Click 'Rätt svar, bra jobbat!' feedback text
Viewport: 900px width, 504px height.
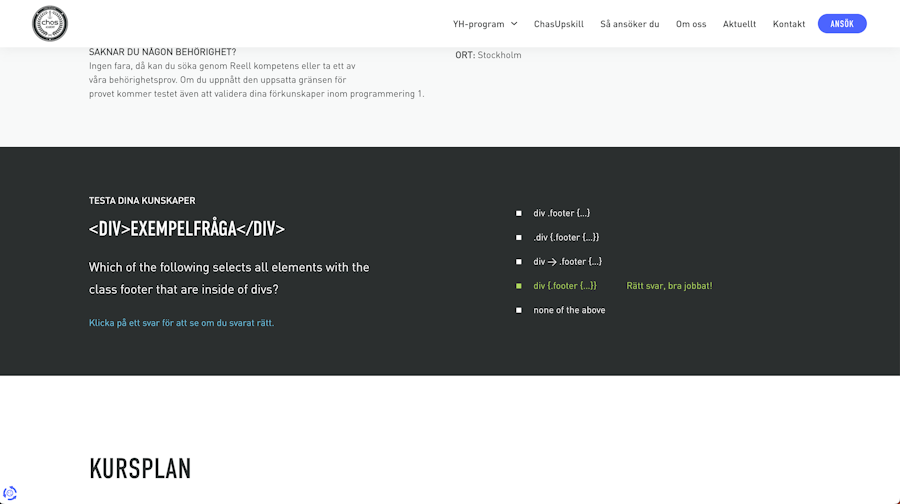[669, 285]
